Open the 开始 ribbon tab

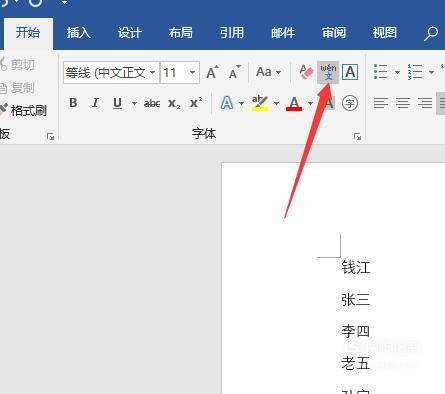[x=28, y=33]
